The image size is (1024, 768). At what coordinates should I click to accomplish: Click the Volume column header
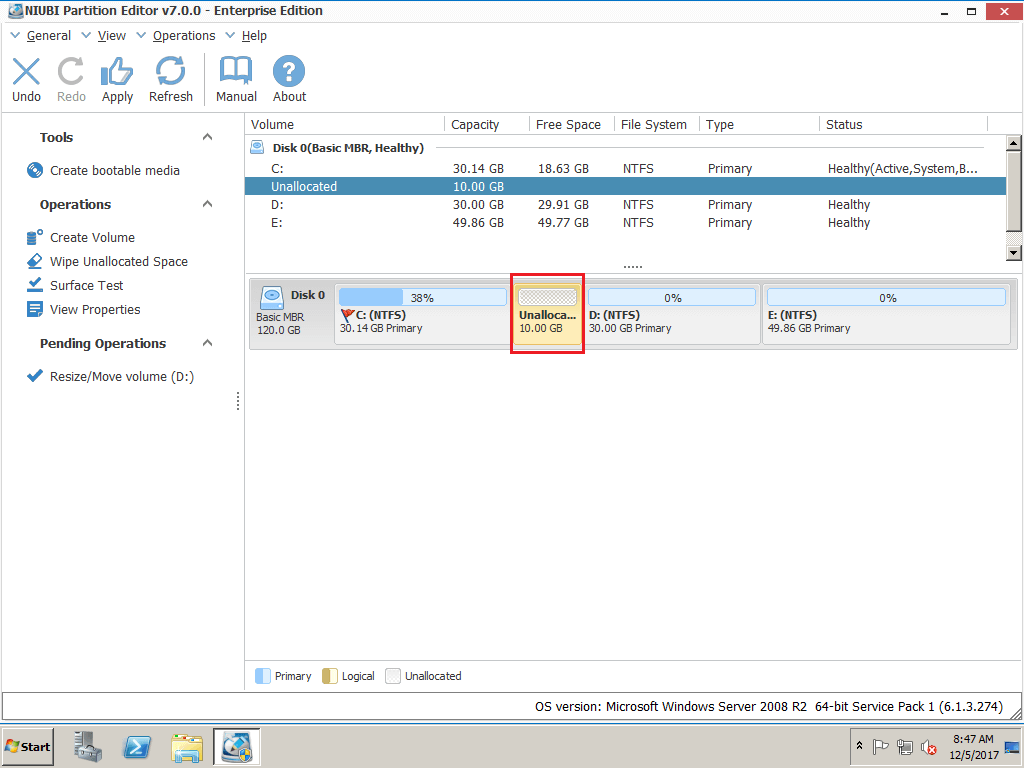[x=345, y=124]
